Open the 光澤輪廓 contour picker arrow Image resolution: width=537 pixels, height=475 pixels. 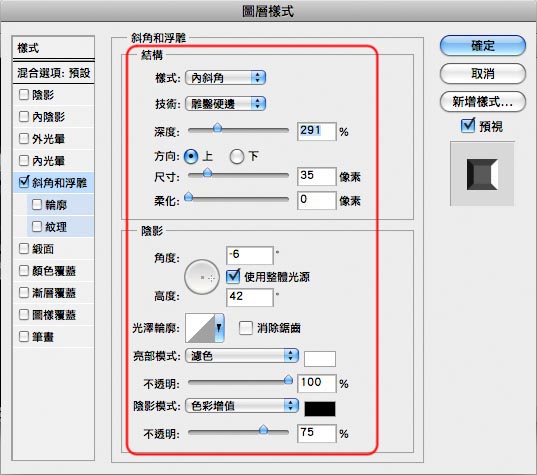[219, 328]
